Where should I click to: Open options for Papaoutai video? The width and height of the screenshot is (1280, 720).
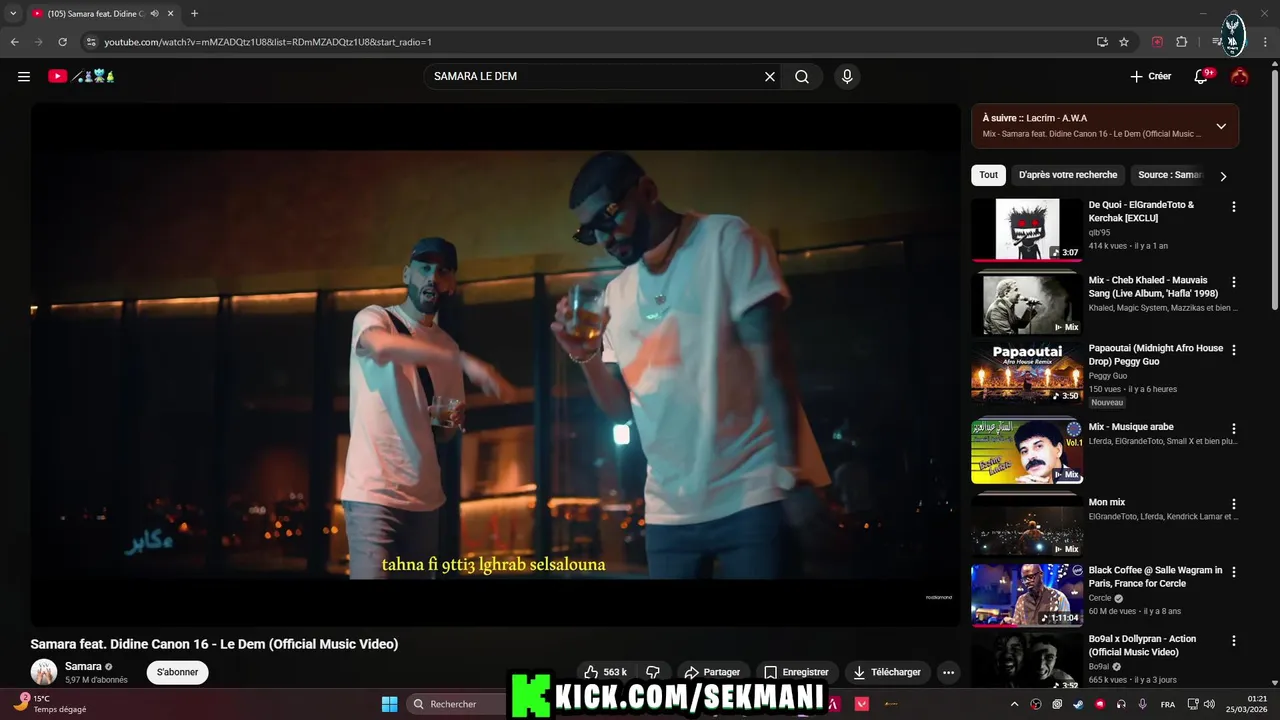pyautogui.click(x=1233, y=350)
